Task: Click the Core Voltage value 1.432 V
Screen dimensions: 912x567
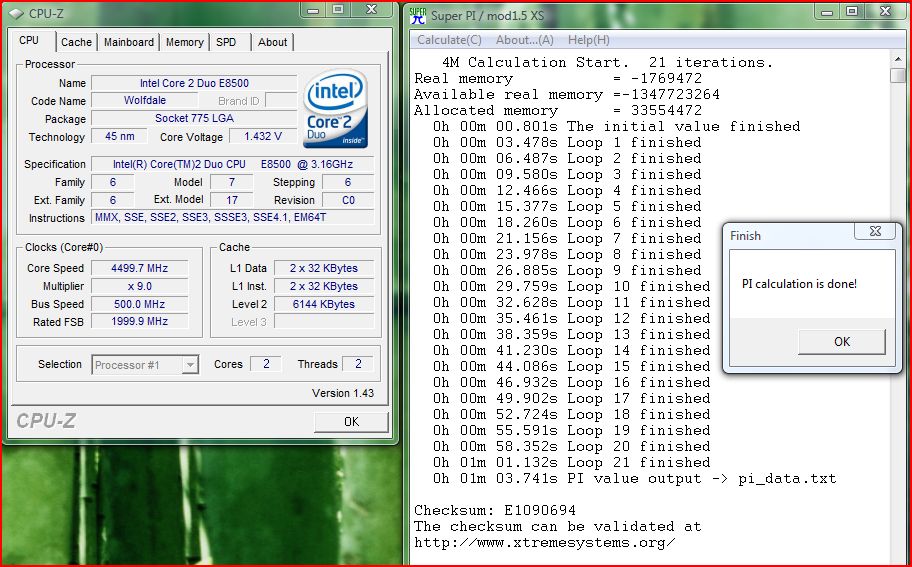Action: click(263, 136)
